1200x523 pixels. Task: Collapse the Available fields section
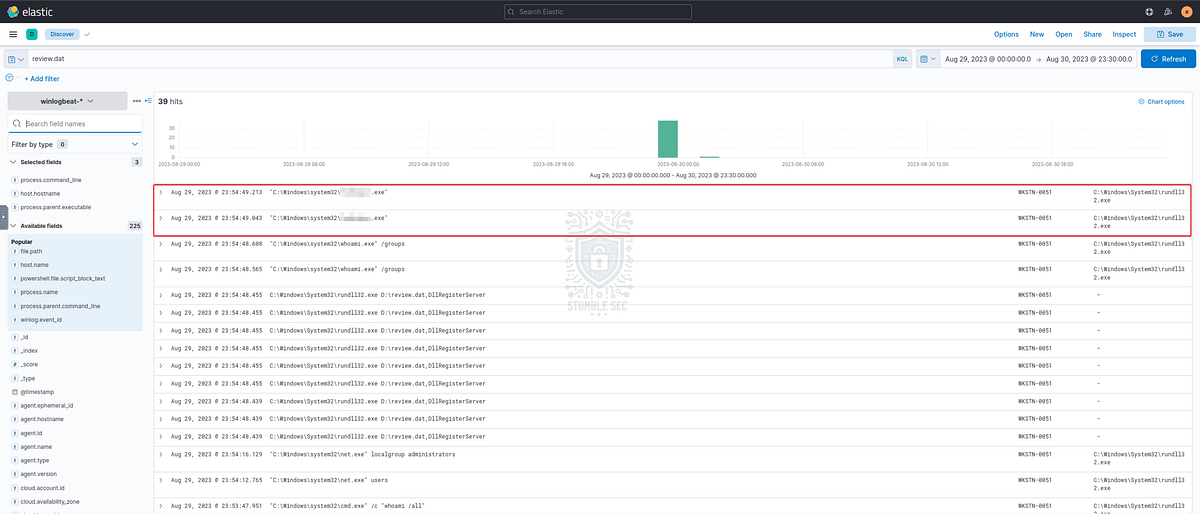click(x=13, y=226)
